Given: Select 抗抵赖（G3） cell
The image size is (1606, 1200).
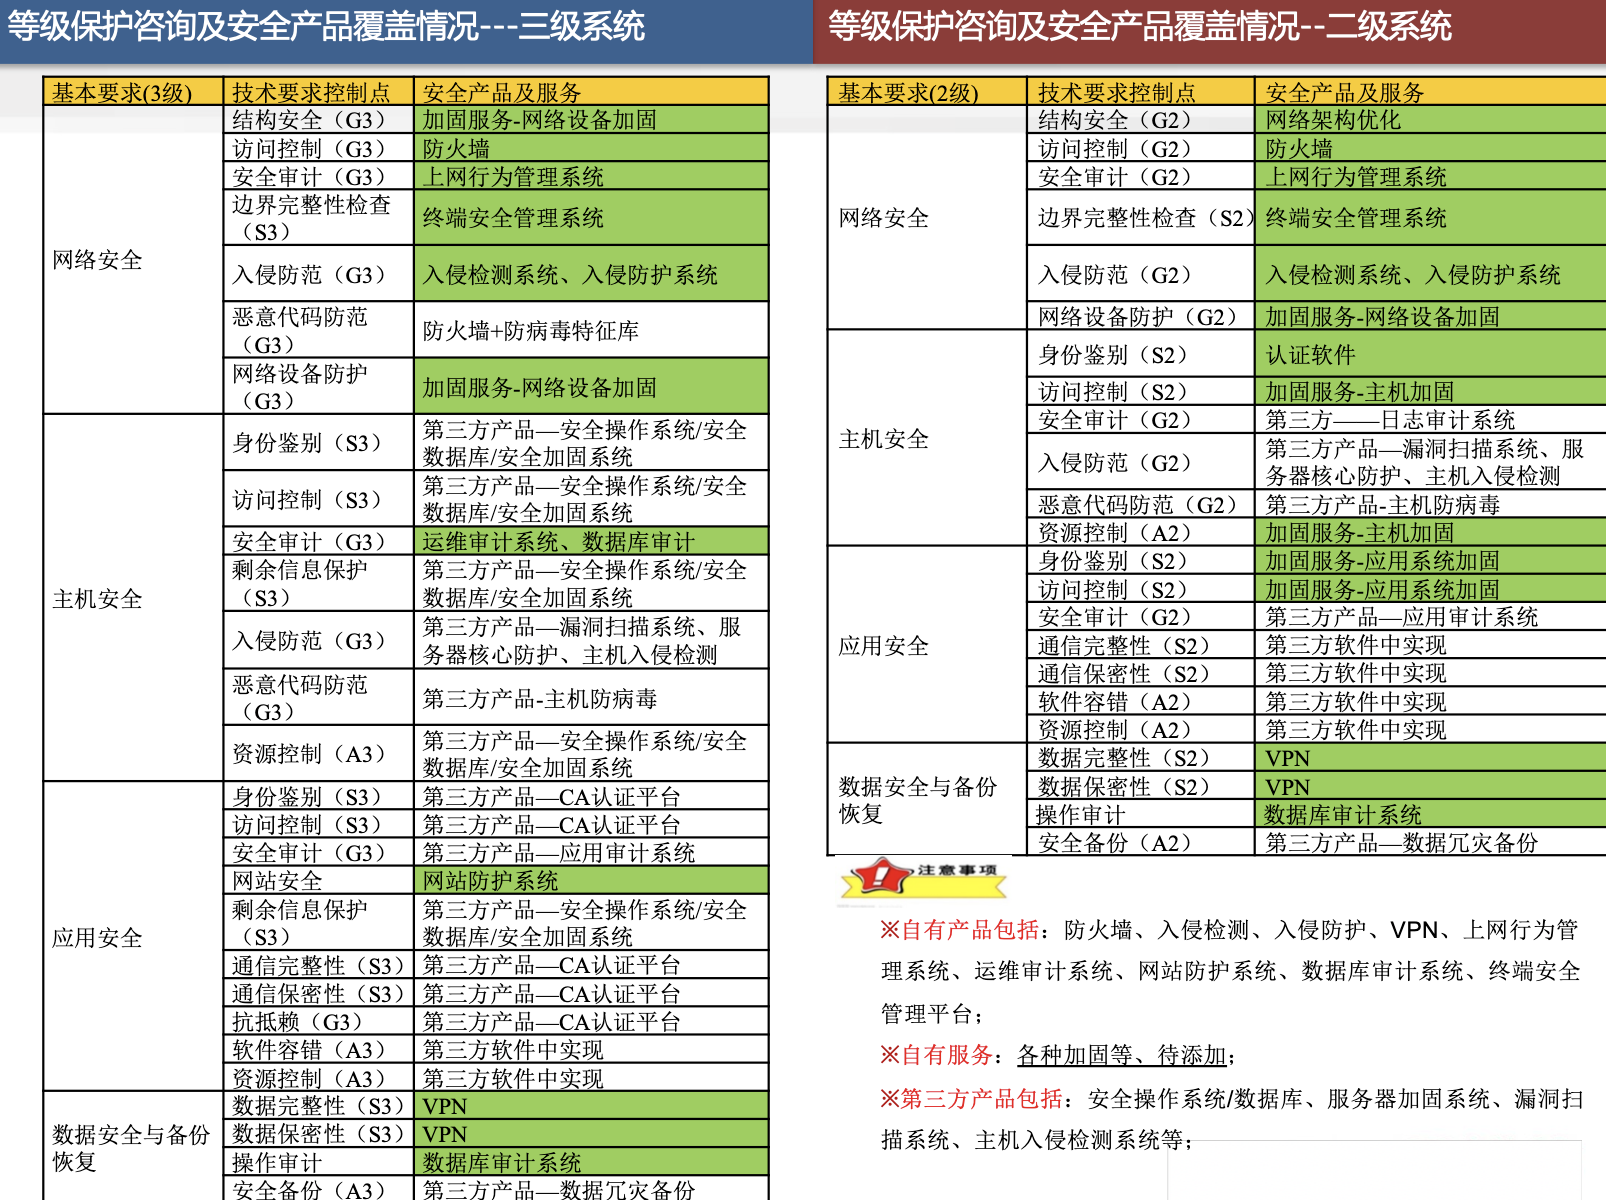Looking at the screenshot, I should pyautogui.click(x=318, y=1022).
